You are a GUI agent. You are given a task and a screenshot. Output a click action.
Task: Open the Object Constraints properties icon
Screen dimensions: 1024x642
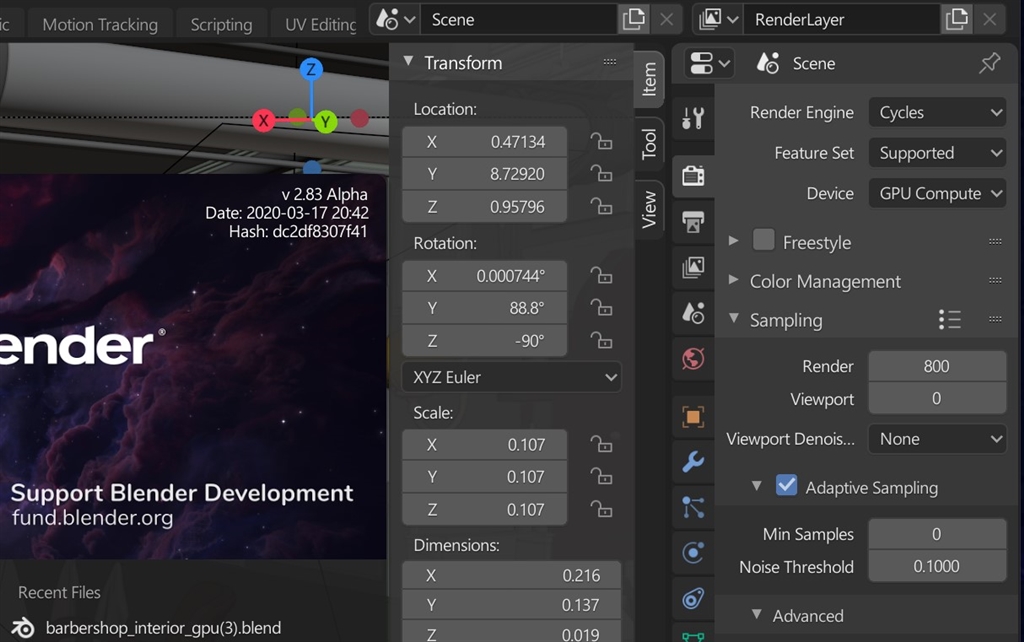[x=693, y=598]
